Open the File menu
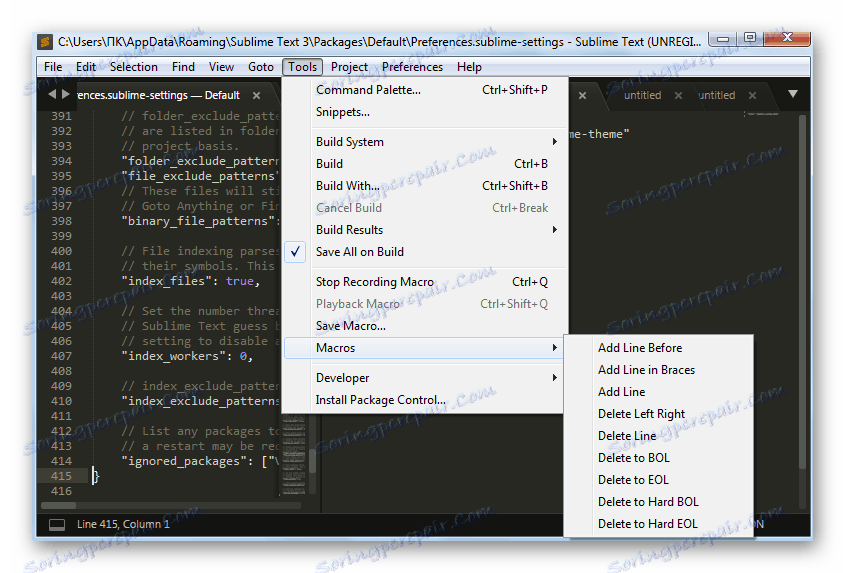This screenshot has height=573, width=845. click(53, 67)
